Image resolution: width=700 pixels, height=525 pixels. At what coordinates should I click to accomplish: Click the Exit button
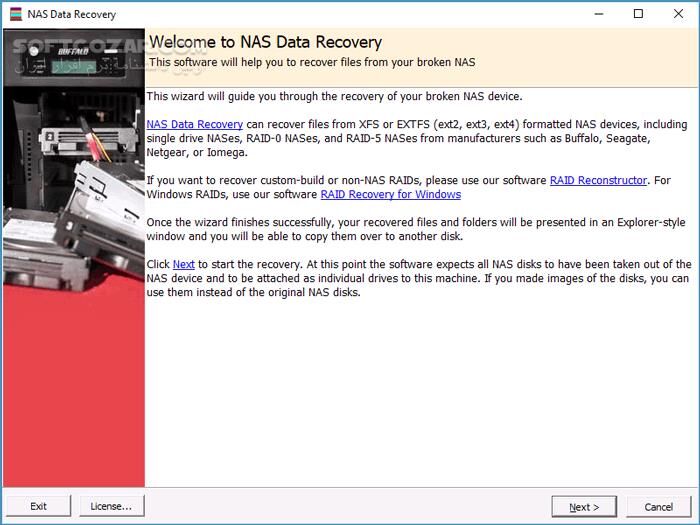pyautogui.click(x=38, y=506)
